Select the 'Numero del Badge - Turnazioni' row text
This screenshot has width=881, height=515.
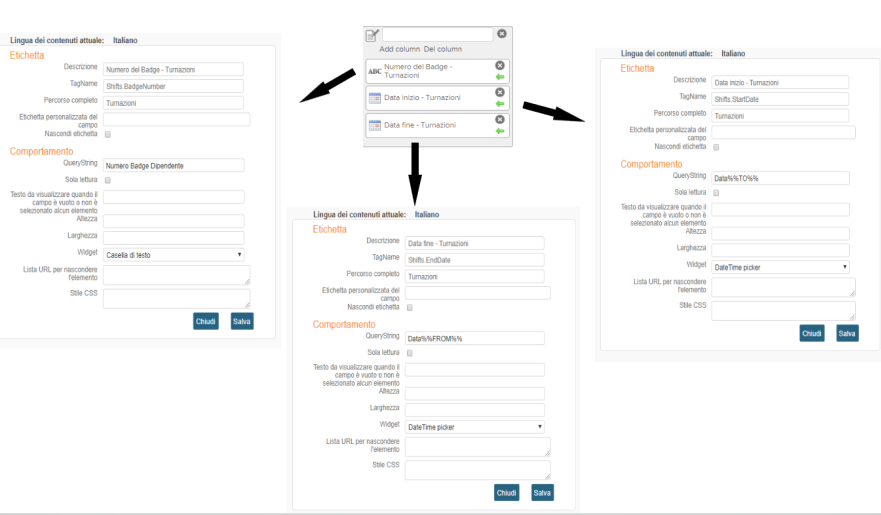pyautogui.click(x=419, y=71)
